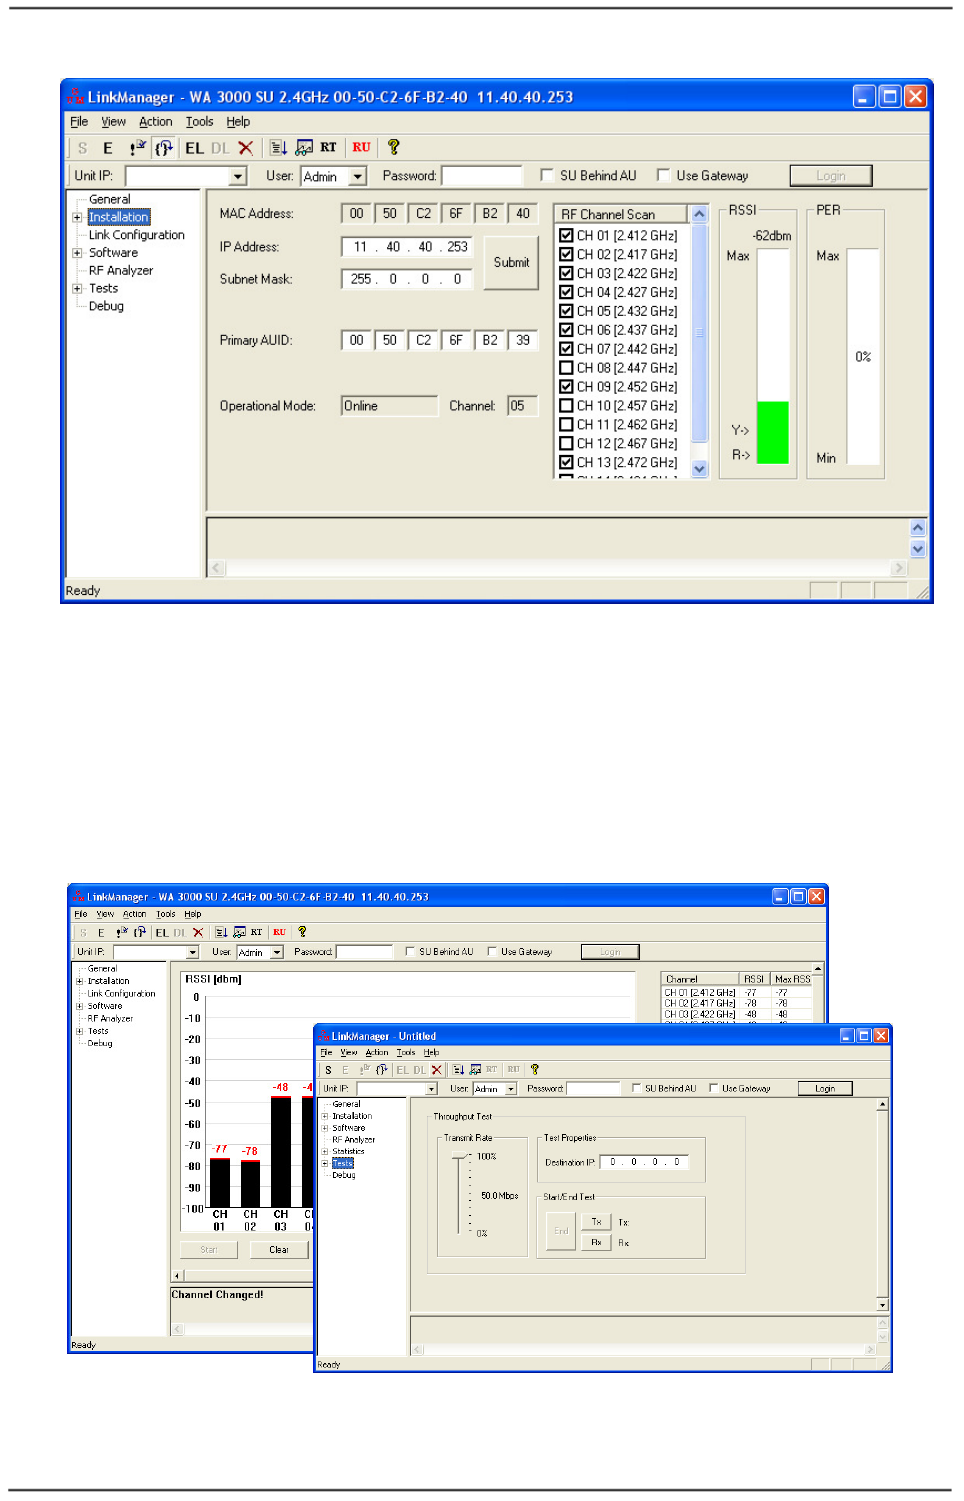Click the Clear button below the RSSI chart

[x=279, y=1250]
